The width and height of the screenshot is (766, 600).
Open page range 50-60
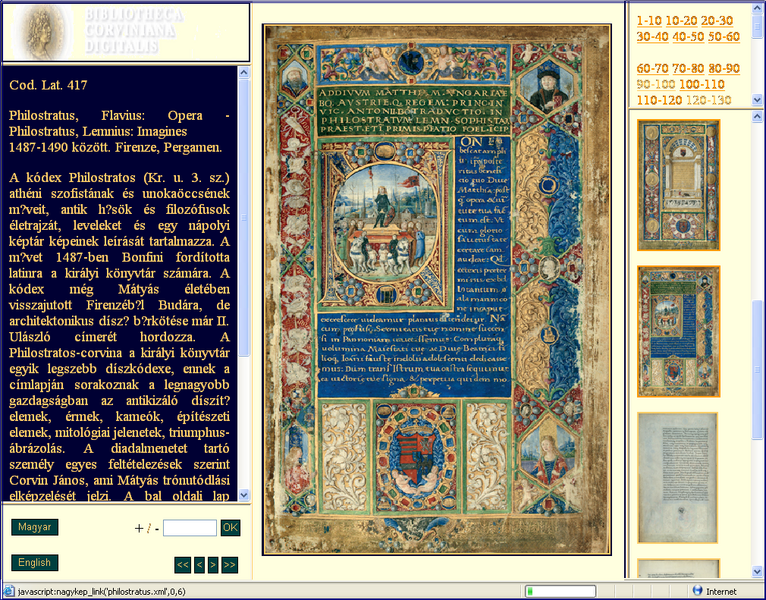tap(724, 37)
